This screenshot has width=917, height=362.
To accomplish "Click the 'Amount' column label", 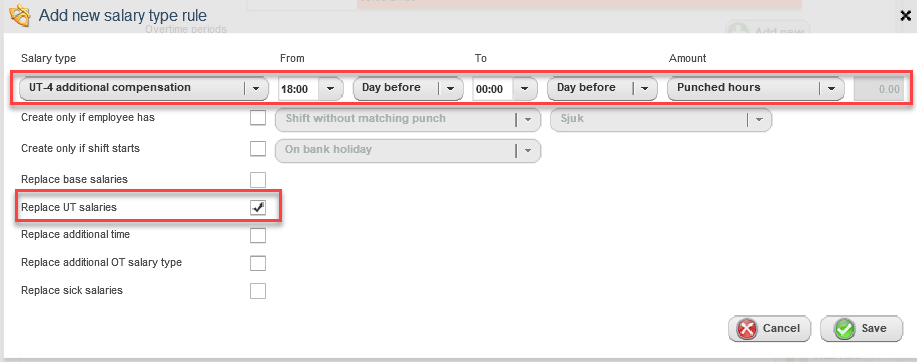I will [x=688, y=58].
